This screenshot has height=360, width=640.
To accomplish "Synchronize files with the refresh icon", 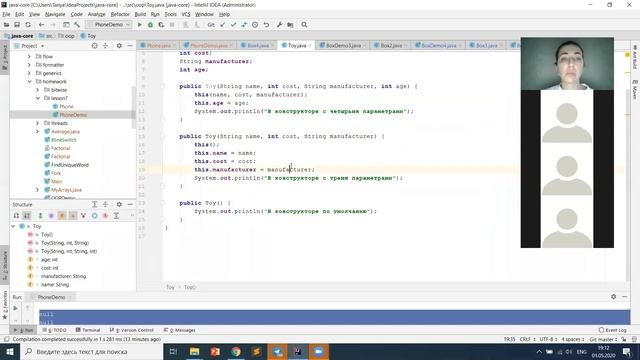I will coord(28,25).
